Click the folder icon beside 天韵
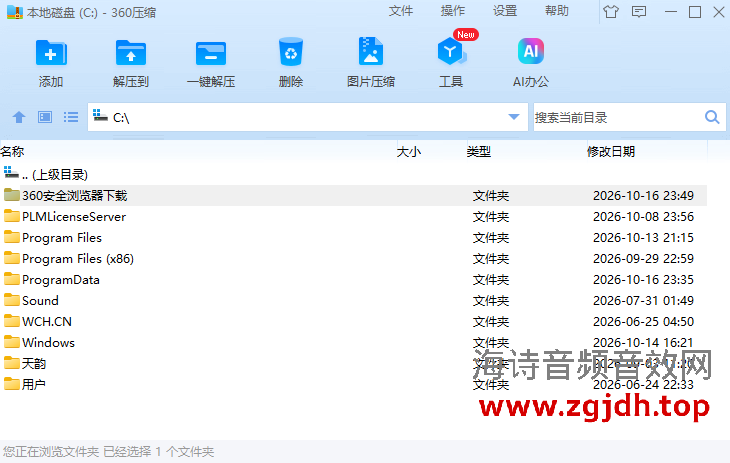Viewport: 730px width, 463px height. [12, 362]
